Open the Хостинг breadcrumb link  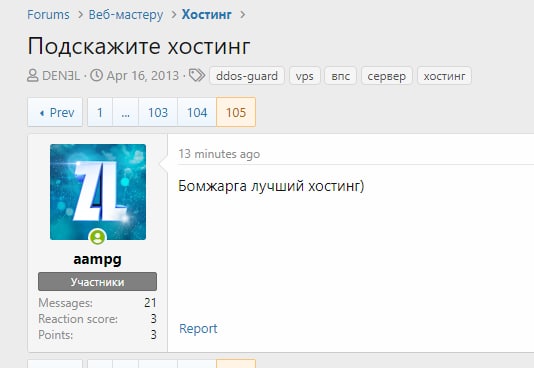(x=206, y=15)
